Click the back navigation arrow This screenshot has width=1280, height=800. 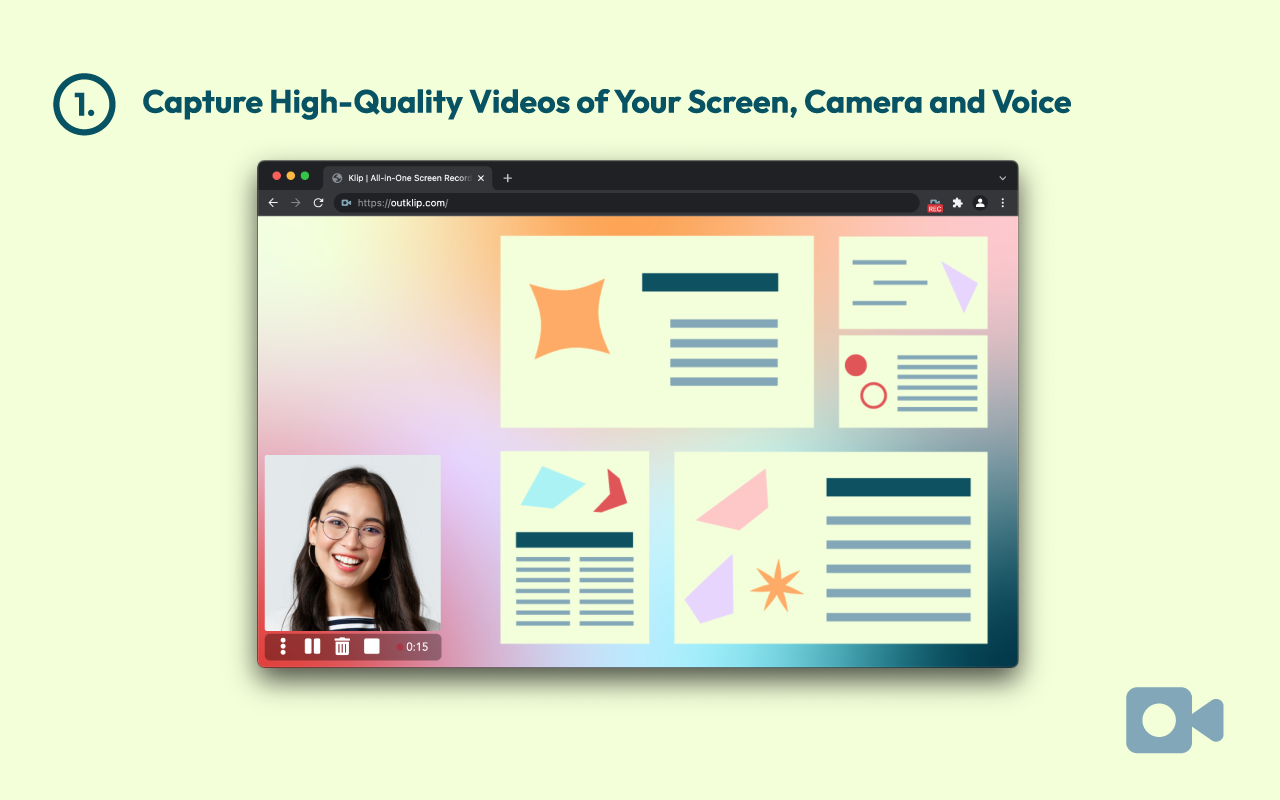coord(273,202)
